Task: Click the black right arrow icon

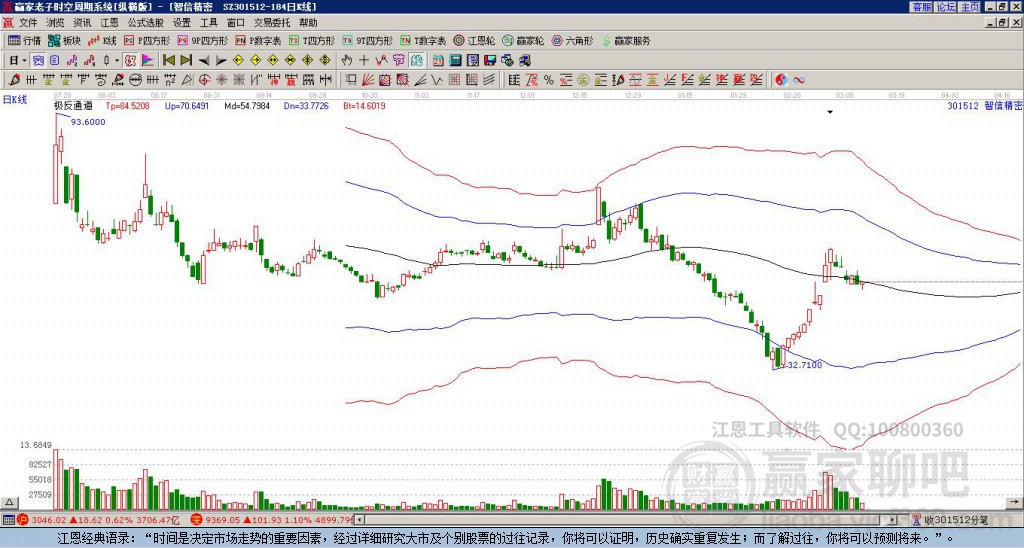Action: point(221,61)
